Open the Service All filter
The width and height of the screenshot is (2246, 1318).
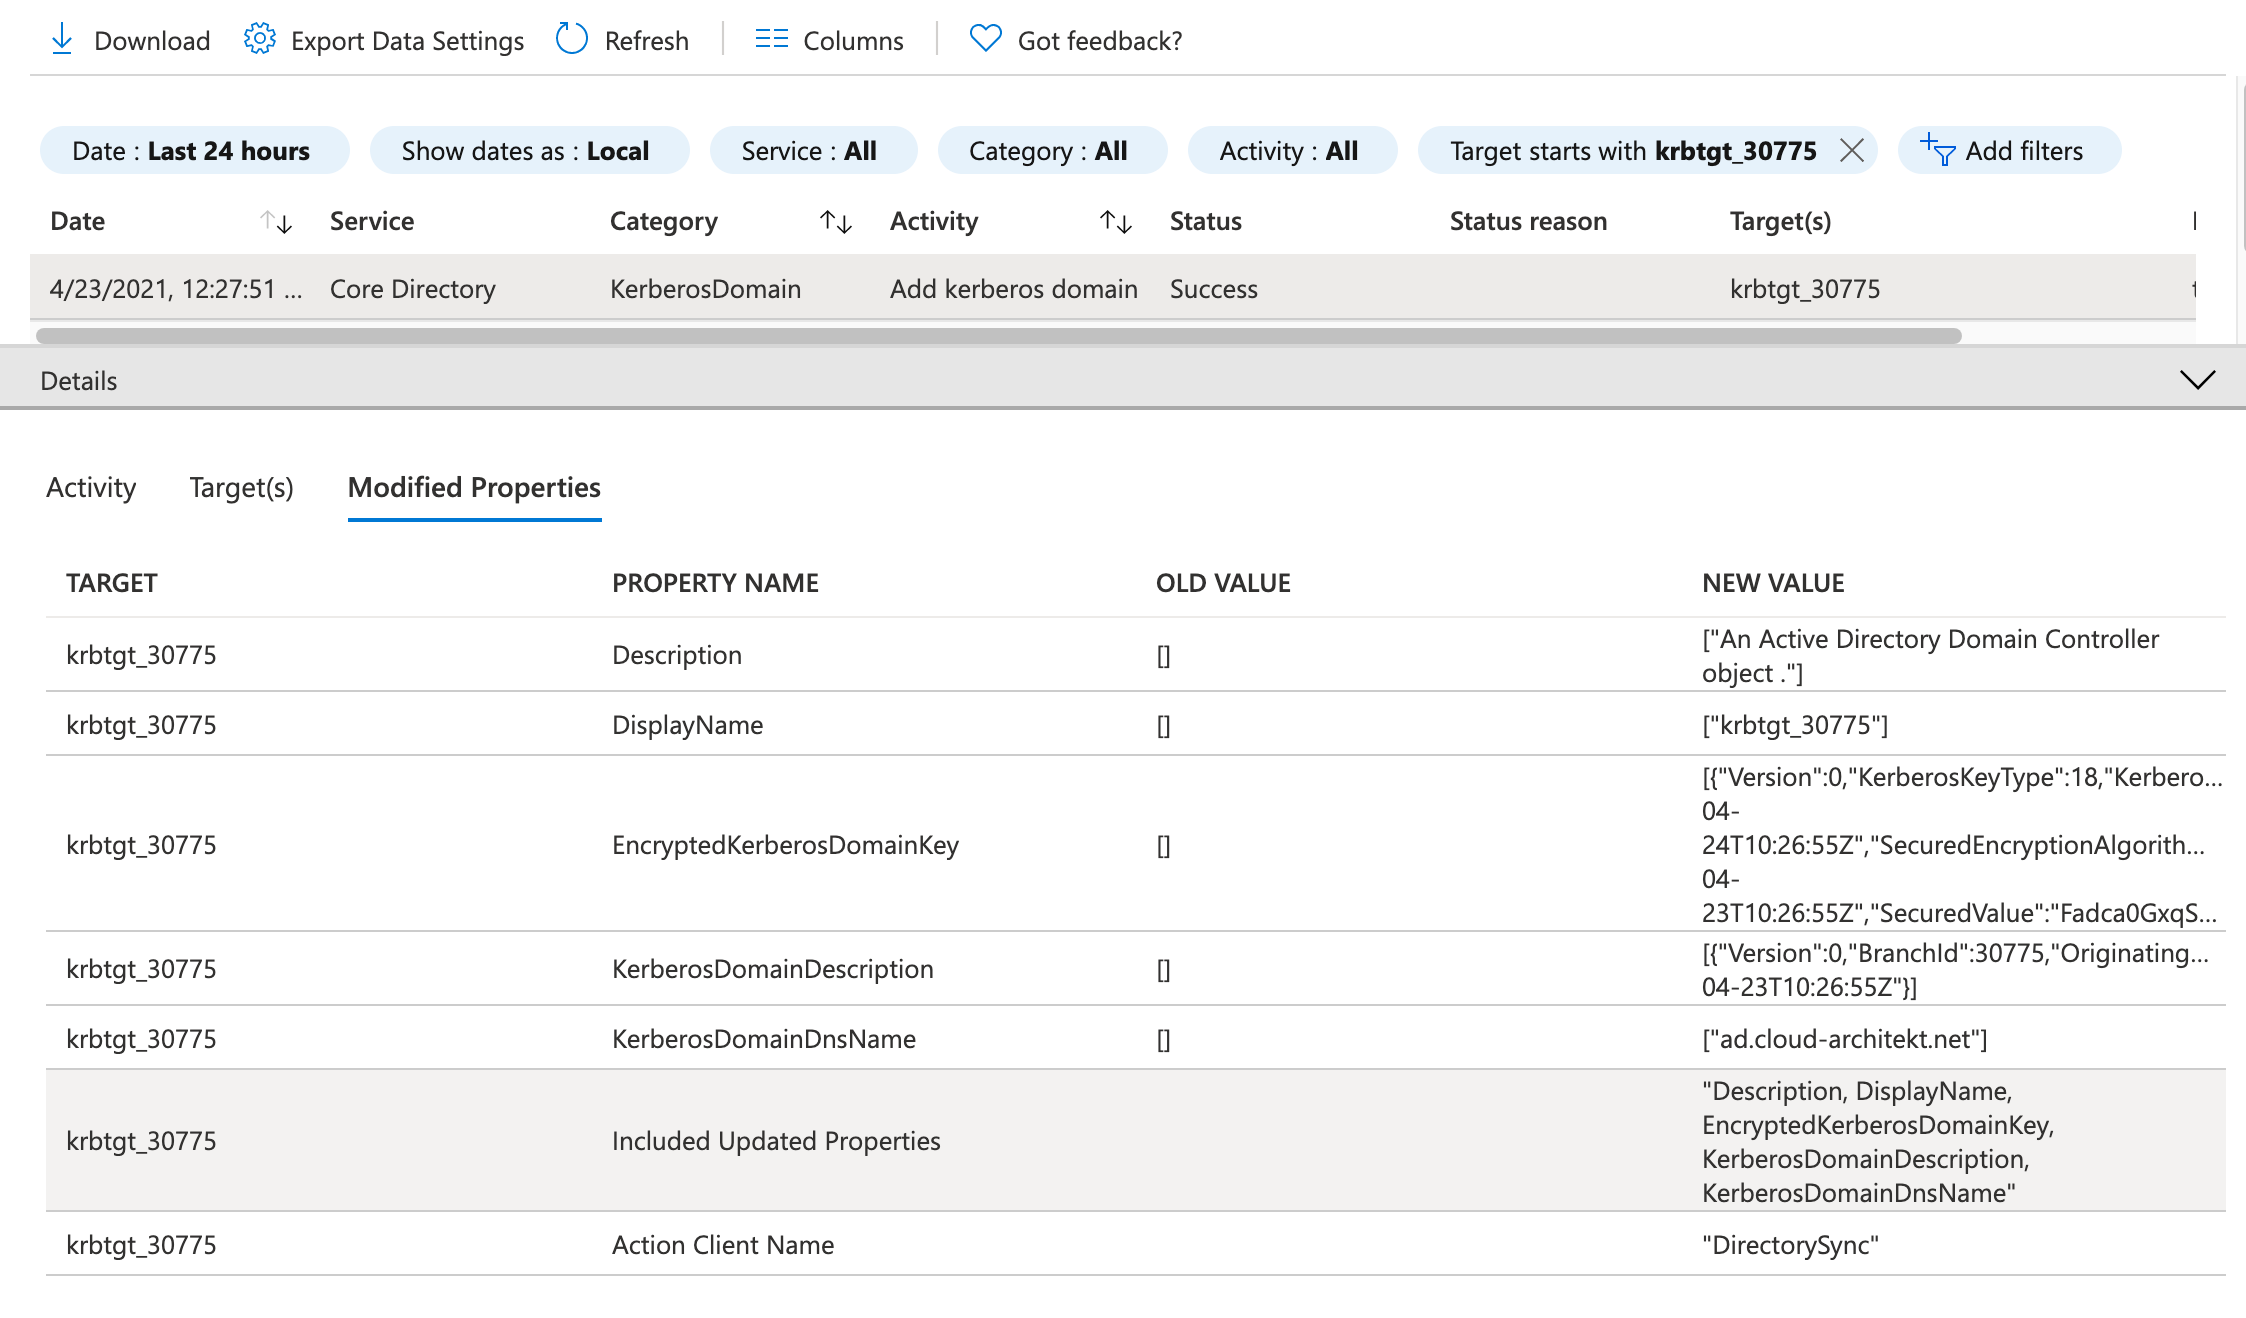click(813, 151)
